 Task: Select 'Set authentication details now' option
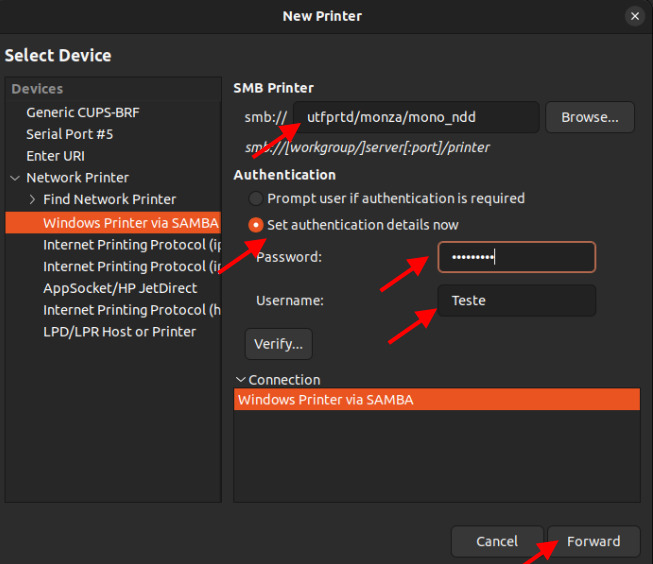coord(257,225)
